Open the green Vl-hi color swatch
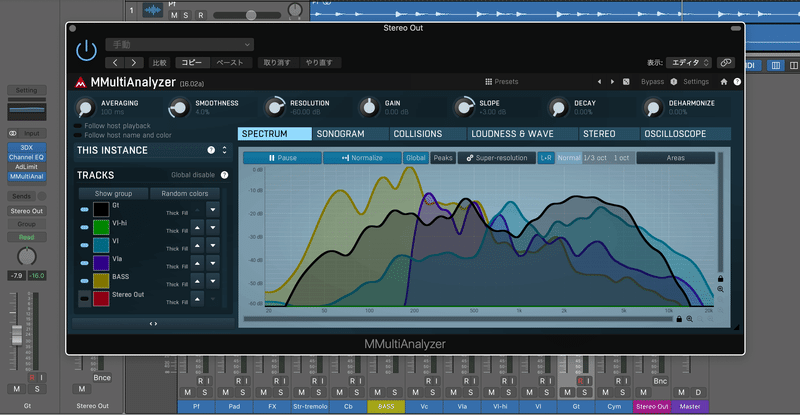 click(101, 227)
